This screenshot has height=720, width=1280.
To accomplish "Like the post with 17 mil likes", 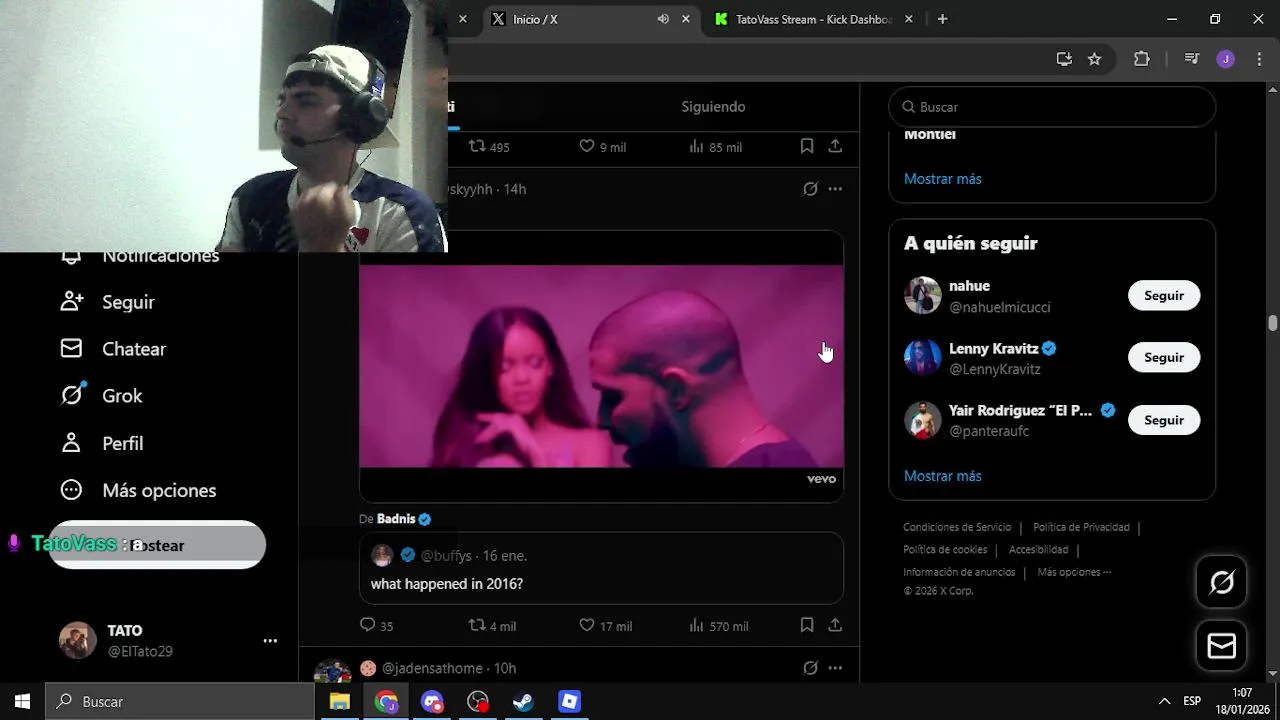I will [605, 626].
